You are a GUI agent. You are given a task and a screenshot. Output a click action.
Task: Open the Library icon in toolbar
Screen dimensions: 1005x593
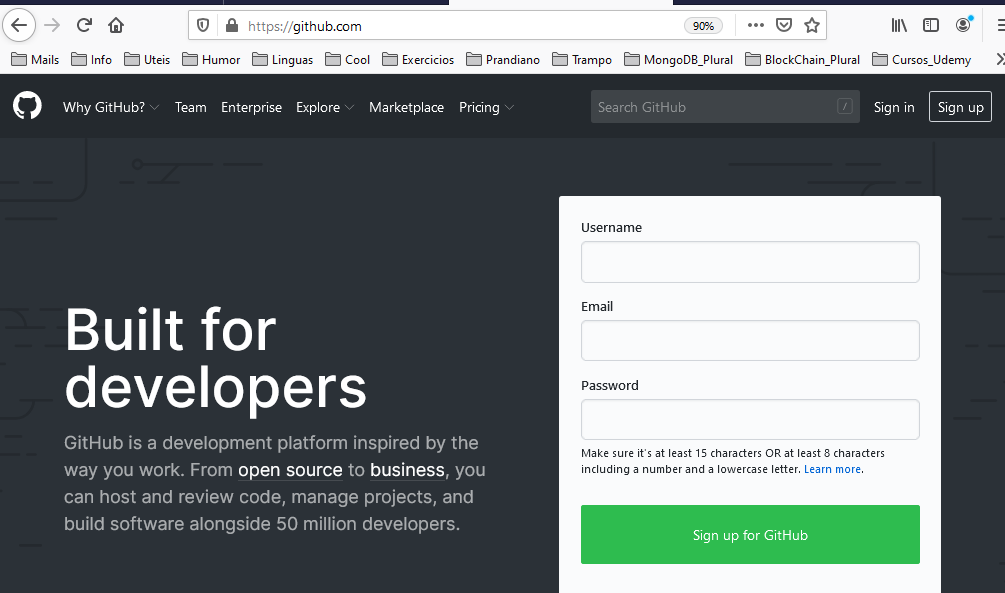point(899,26)
